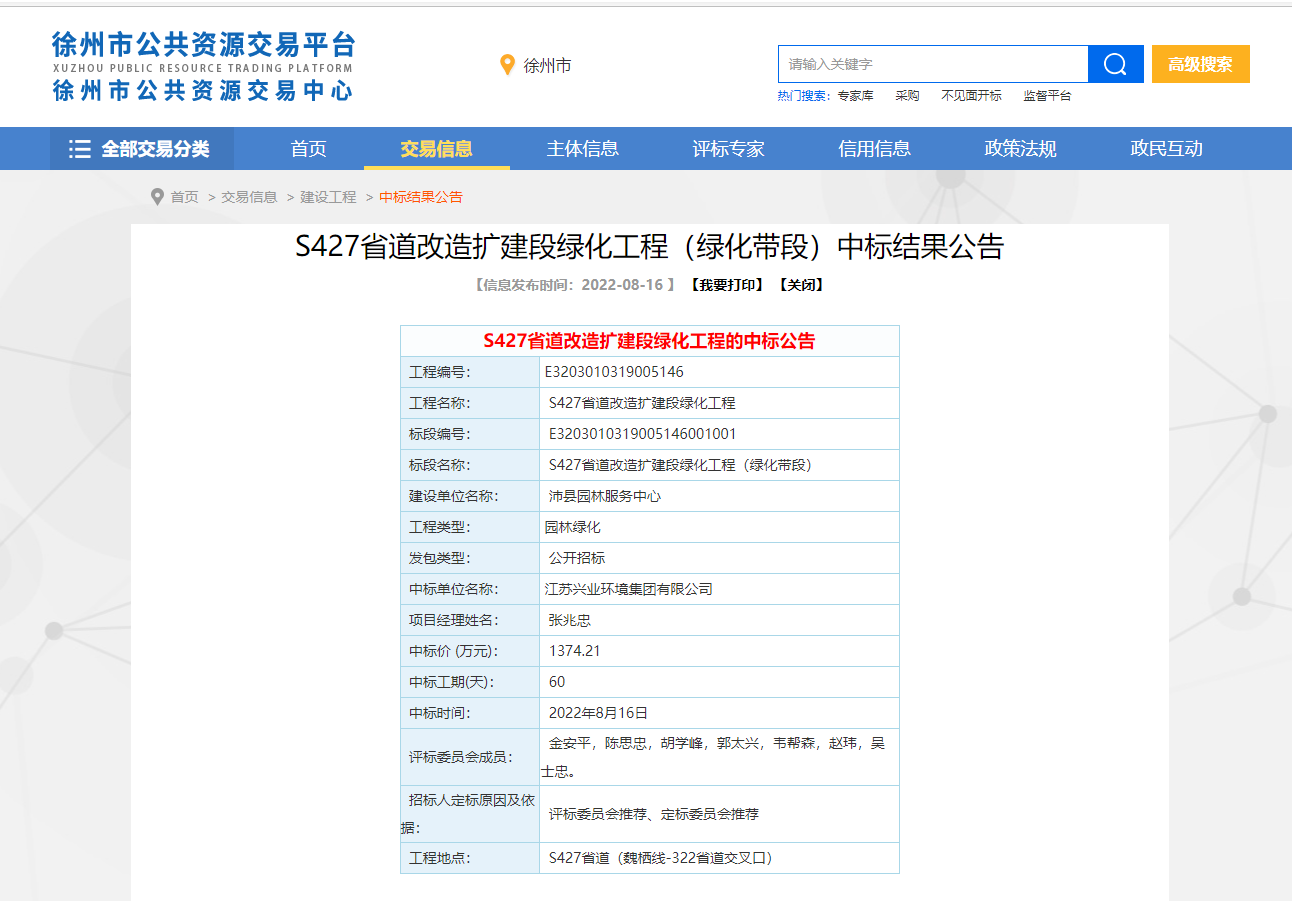Click winning bid price 1374.21
The image size is (1292, 901).
574,651
